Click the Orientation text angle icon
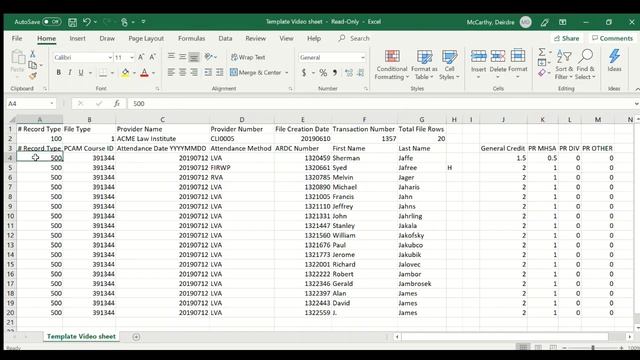The width and height of the screenshot is (640, 360). click(x=209, y=57)
